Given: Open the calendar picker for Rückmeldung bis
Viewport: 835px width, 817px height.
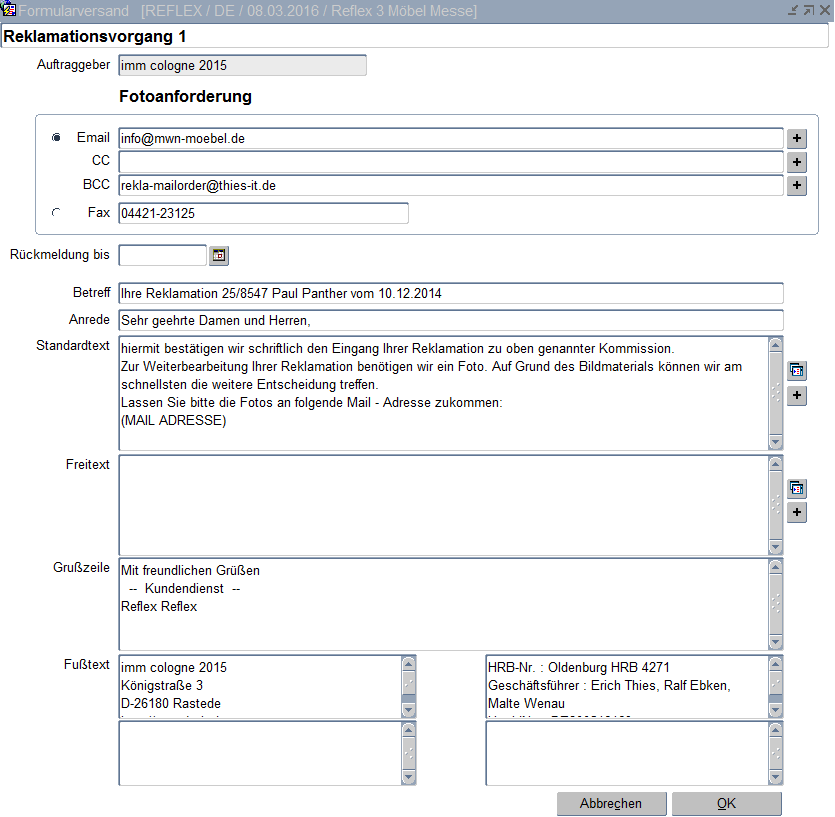Looking at the screenshot, I should [219, 256].
